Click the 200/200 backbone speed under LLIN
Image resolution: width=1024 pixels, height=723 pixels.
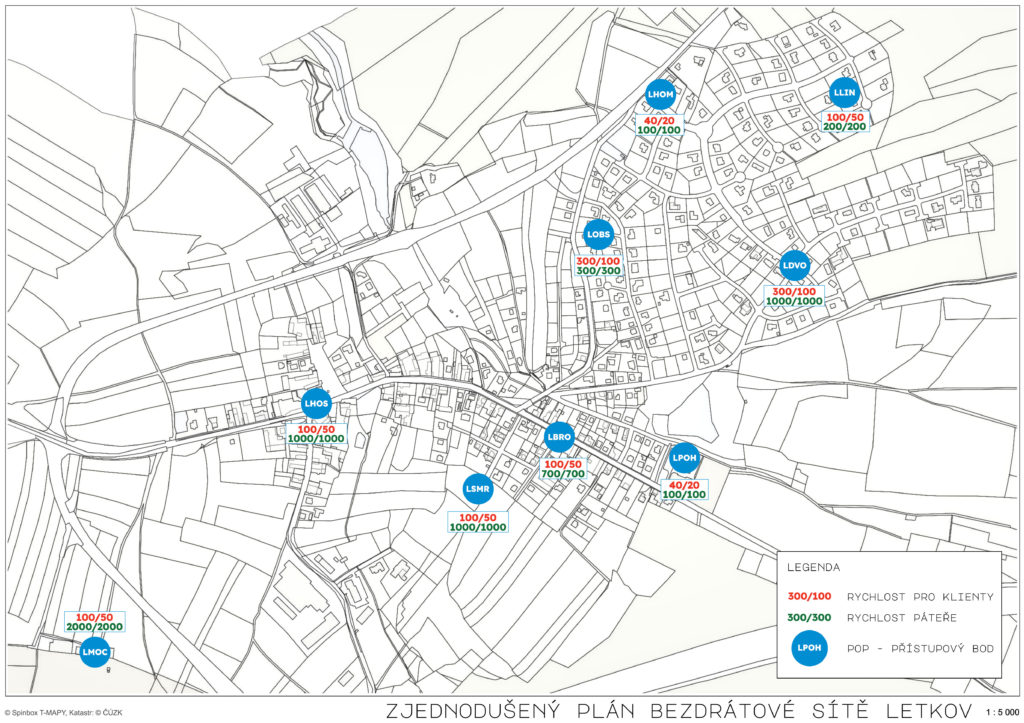click(x=844, y=127)
